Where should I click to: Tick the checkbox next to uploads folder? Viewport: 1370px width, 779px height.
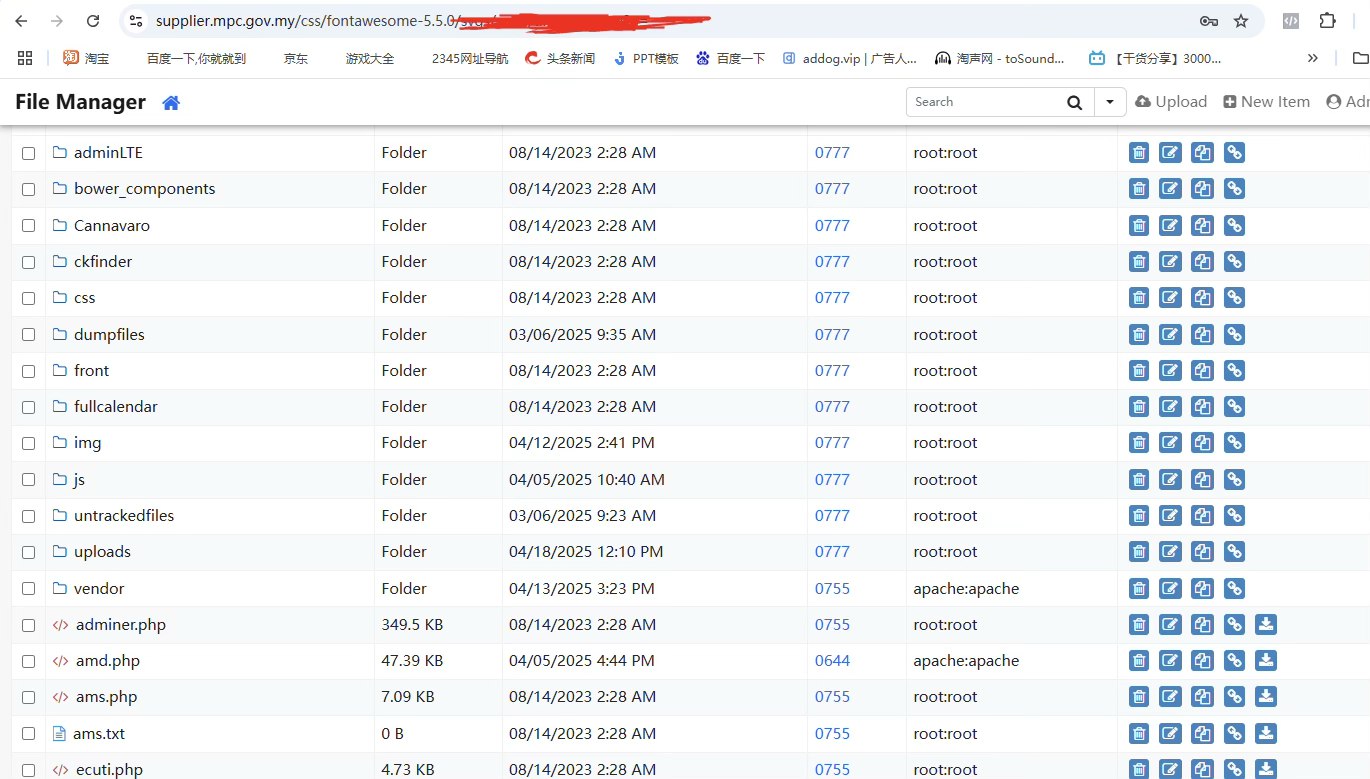coord(29,552)
